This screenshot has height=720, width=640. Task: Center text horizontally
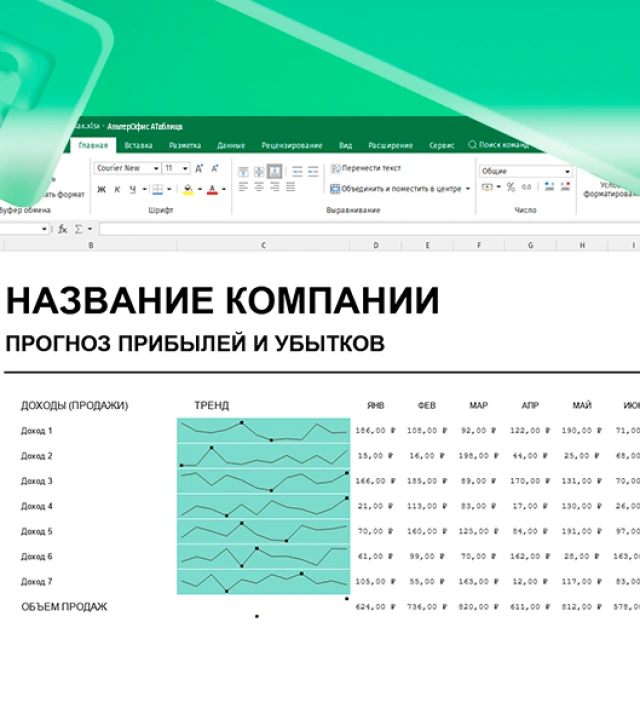click(x=259, y=186)
